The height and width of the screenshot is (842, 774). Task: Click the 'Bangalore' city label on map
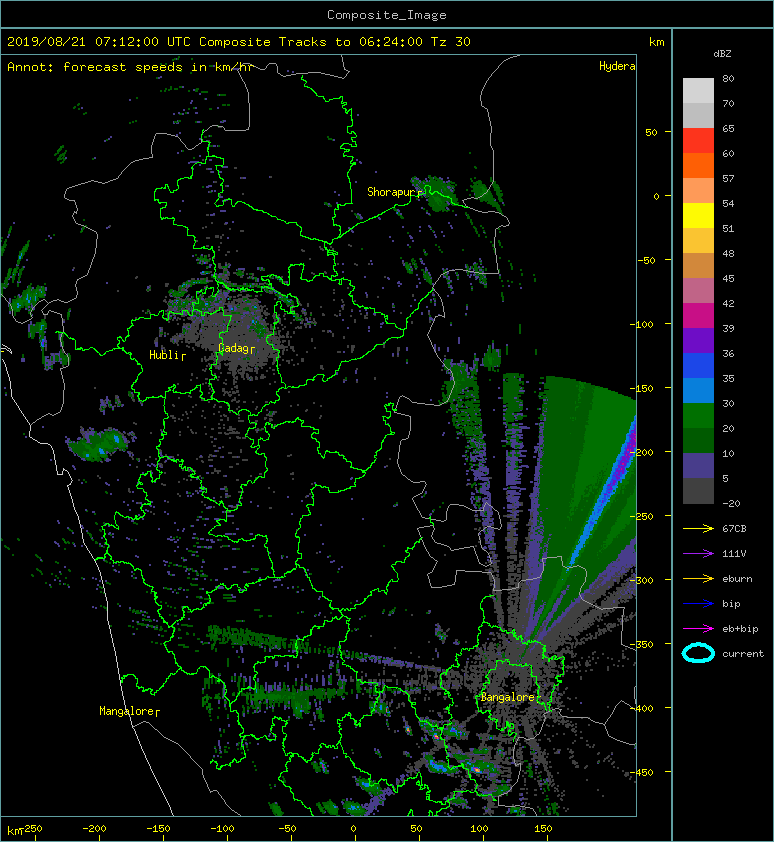507,697
